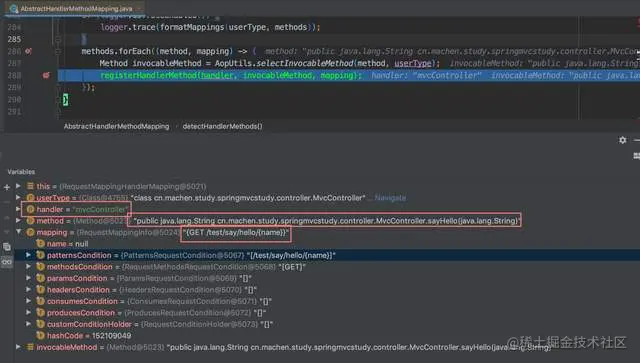The height and width of the screenshot is (363, 640).
Task: Select the detectHandlerMethods() breadcrumb
Action: pyautogui.click(x=222, y=126)
